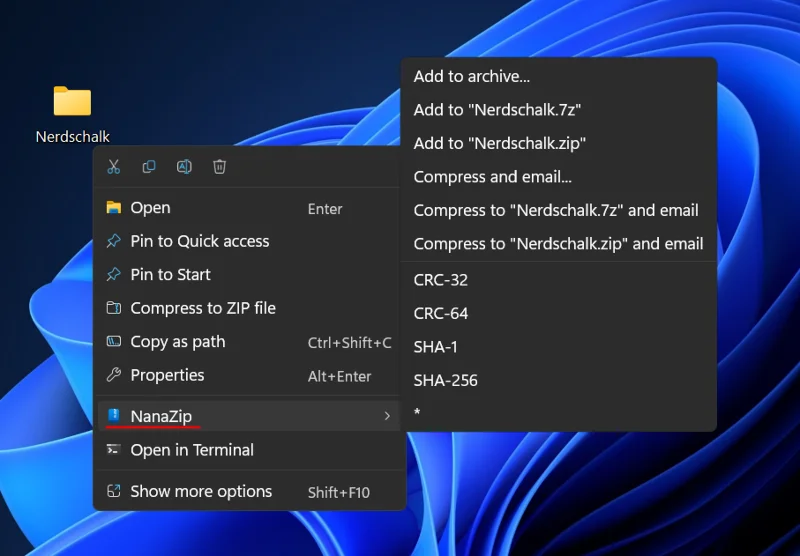Click the Copy icon in context menu
800x556 pixels.
click(x=149, y=167)
